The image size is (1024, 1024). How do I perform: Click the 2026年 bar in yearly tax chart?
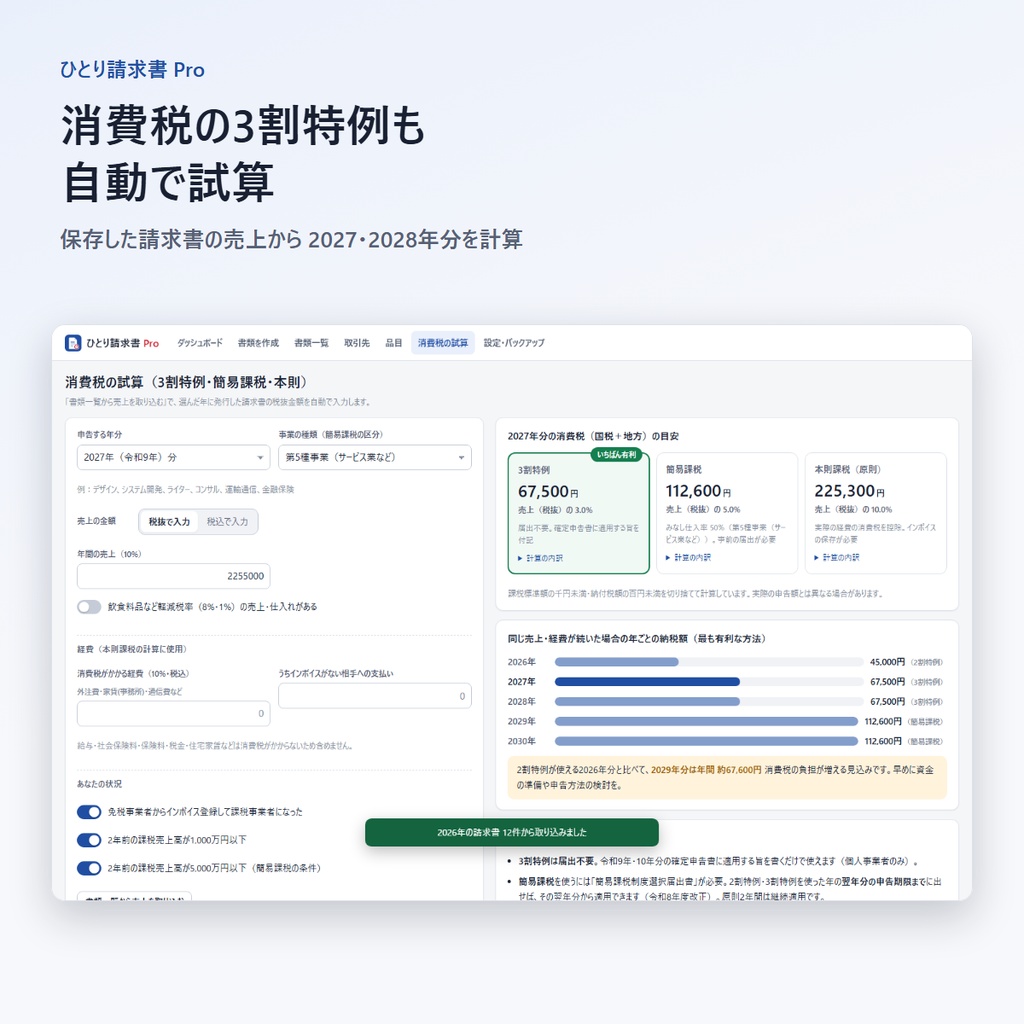(x=616, y=662)
